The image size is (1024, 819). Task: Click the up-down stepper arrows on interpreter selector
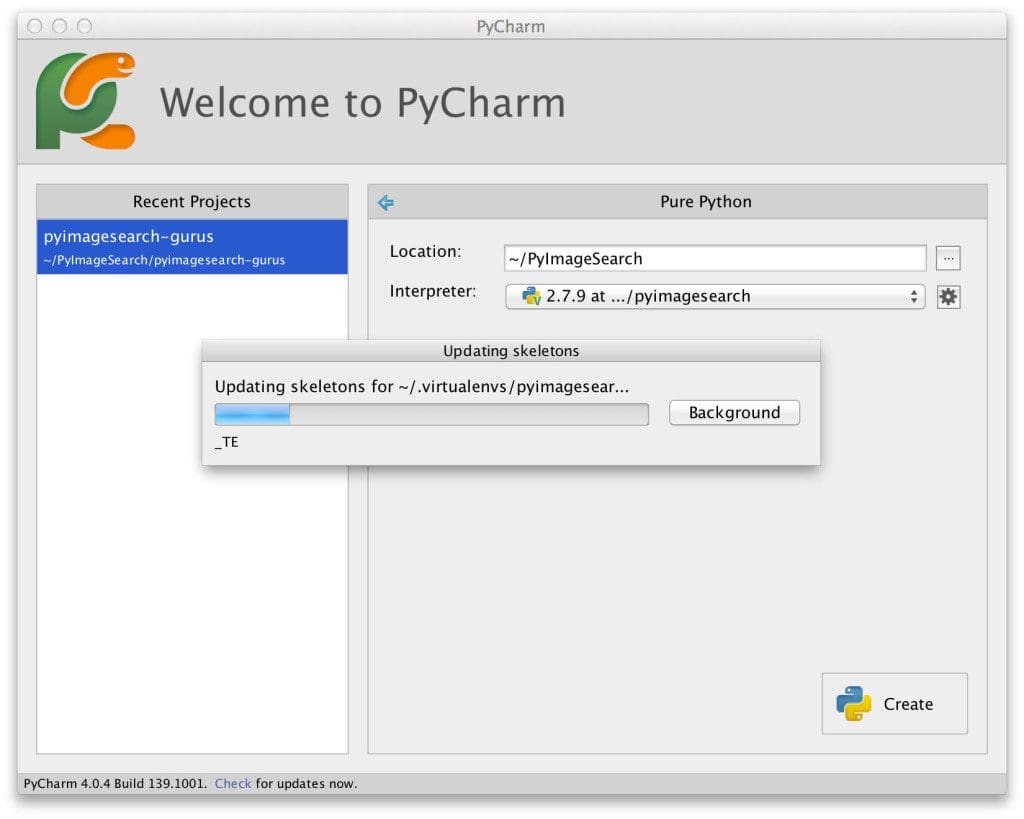click(x=916, y=296)
